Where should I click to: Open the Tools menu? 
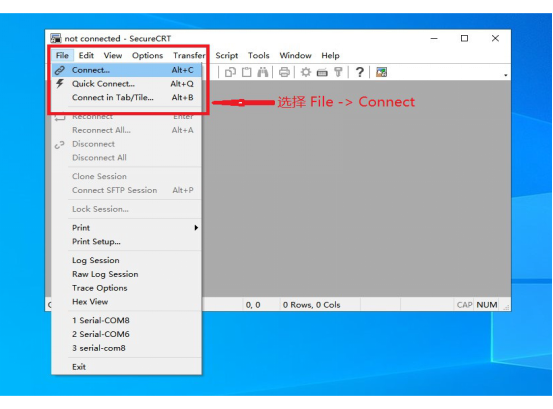click(259, 55)
